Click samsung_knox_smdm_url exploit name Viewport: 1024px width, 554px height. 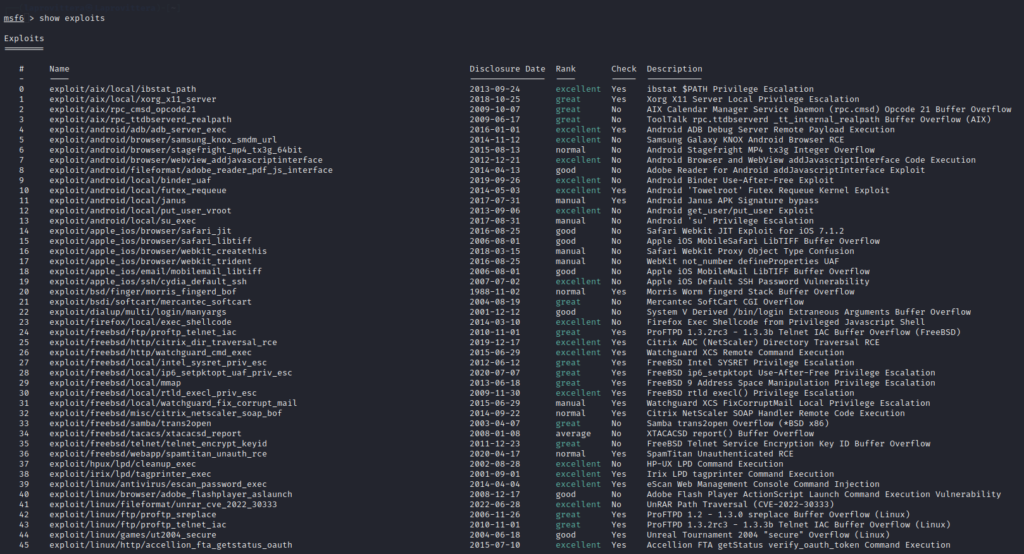(163, 140)
